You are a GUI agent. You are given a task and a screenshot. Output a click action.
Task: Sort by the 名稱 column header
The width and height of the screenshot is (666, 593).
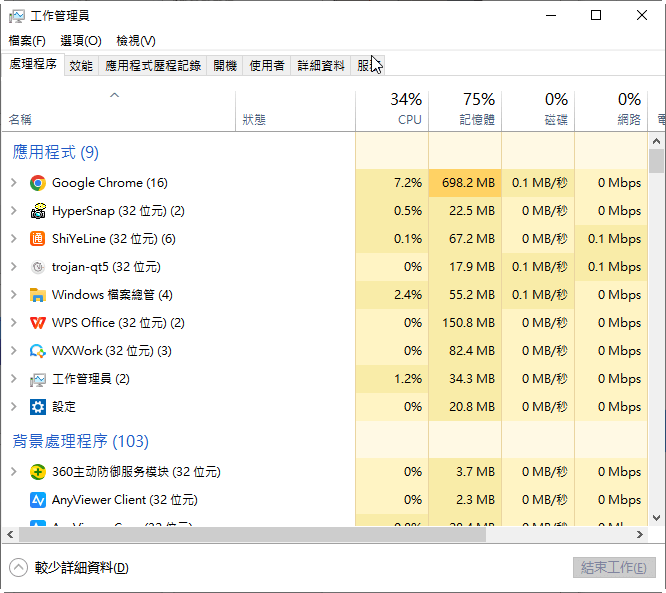119,110
